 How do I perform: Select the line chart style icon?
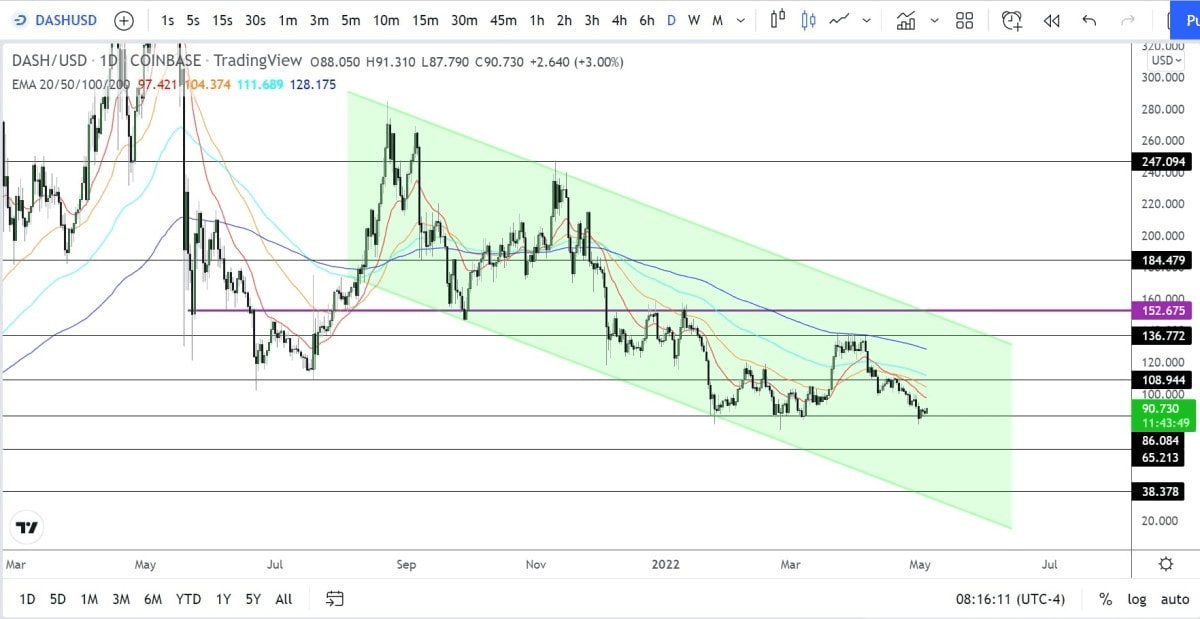(x=840, y=20)
